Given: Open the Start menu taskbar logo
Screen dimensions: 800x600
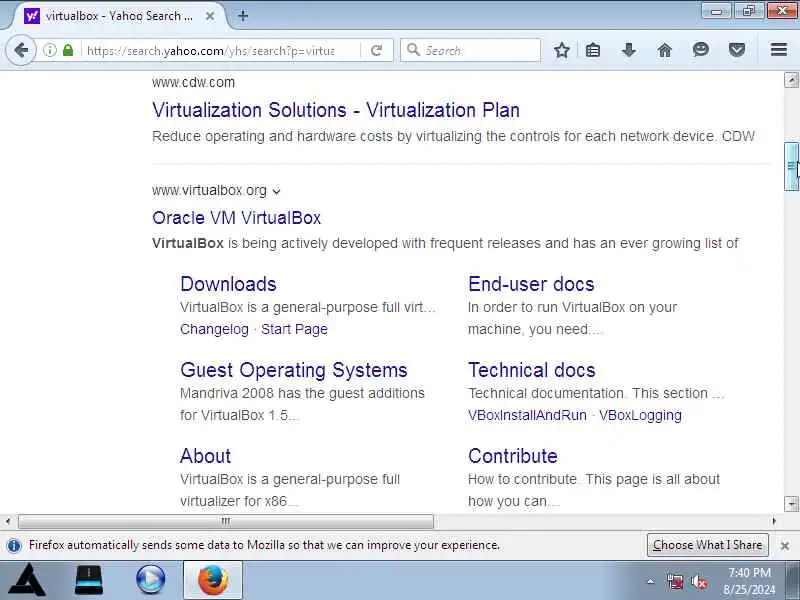Looking at the screenshot, I should tap(28, 580).
